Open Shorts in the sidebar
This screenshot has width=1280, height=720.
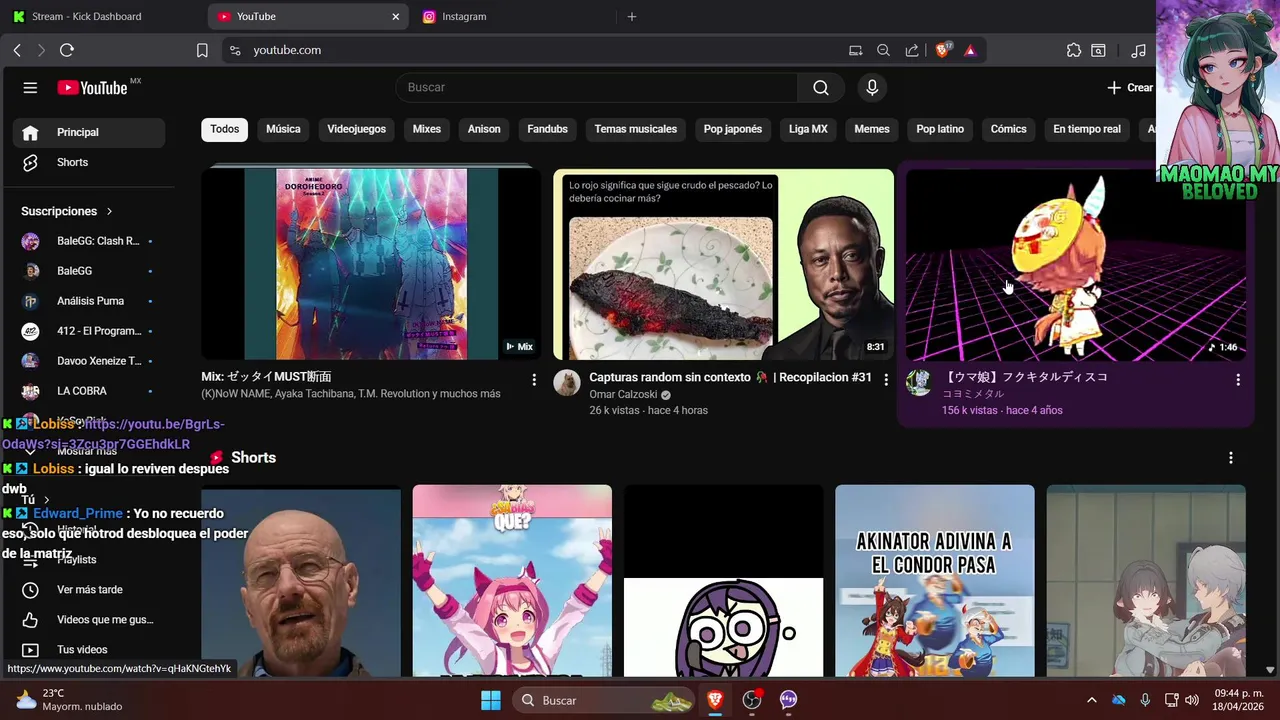click(89, 162)
